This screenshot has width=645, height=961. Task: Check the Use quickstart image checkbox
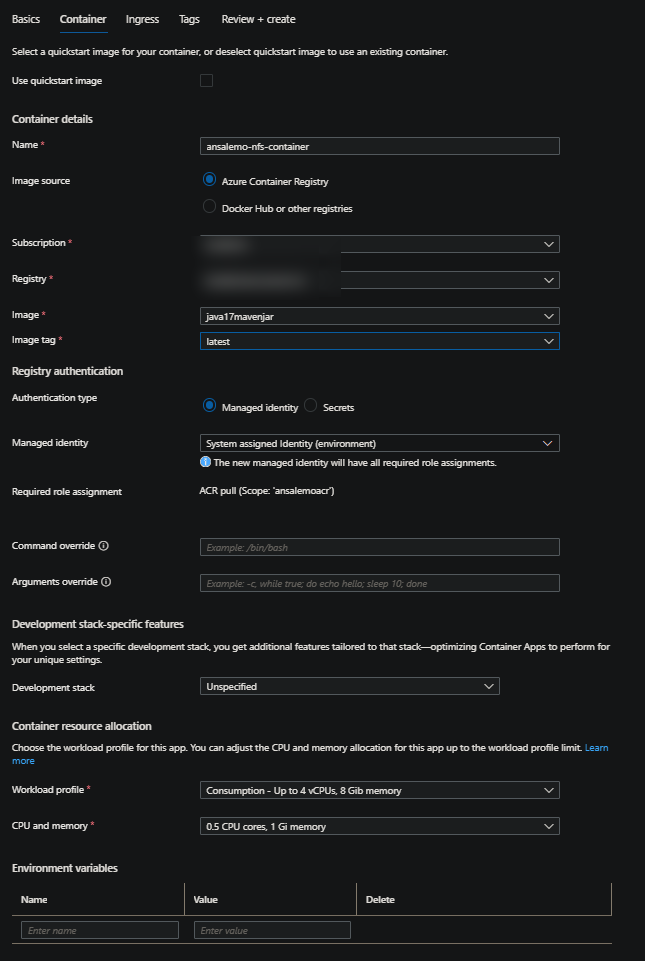207,81
